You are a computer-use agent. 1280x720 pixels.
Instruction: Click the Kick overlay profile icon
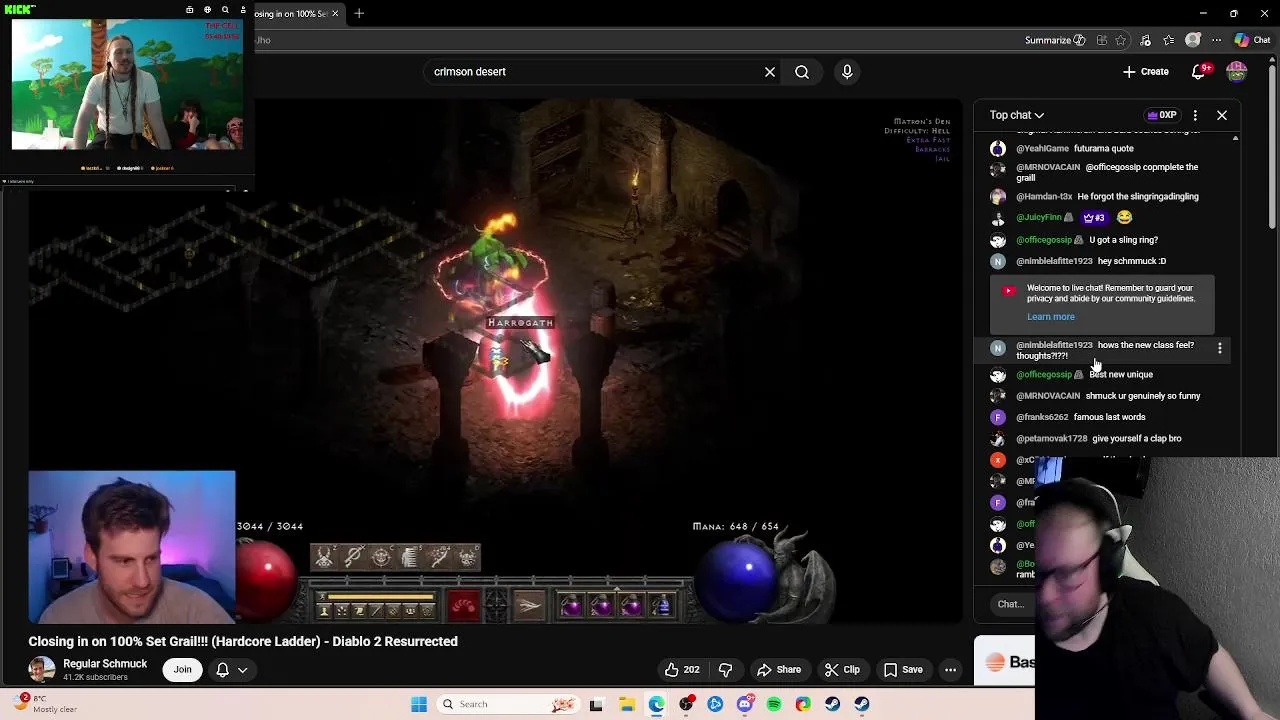click(x=243, y=10)
